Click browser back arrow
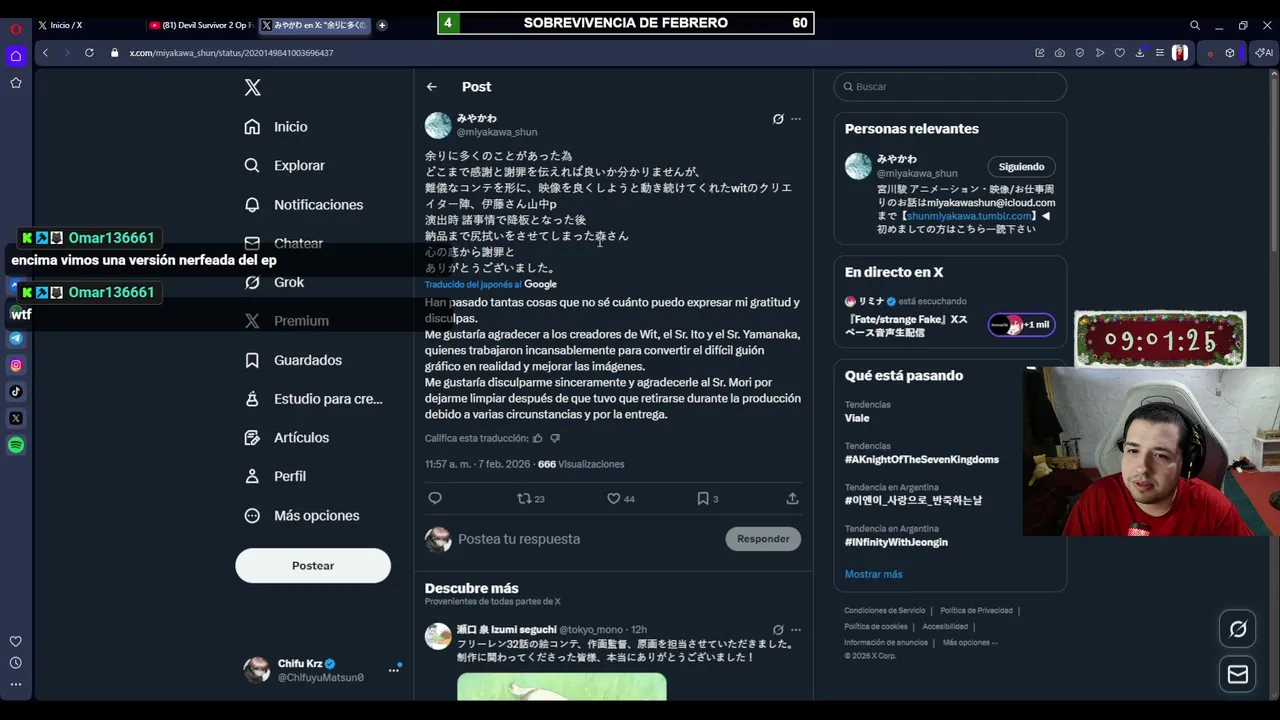 click(x=45, y=53)
